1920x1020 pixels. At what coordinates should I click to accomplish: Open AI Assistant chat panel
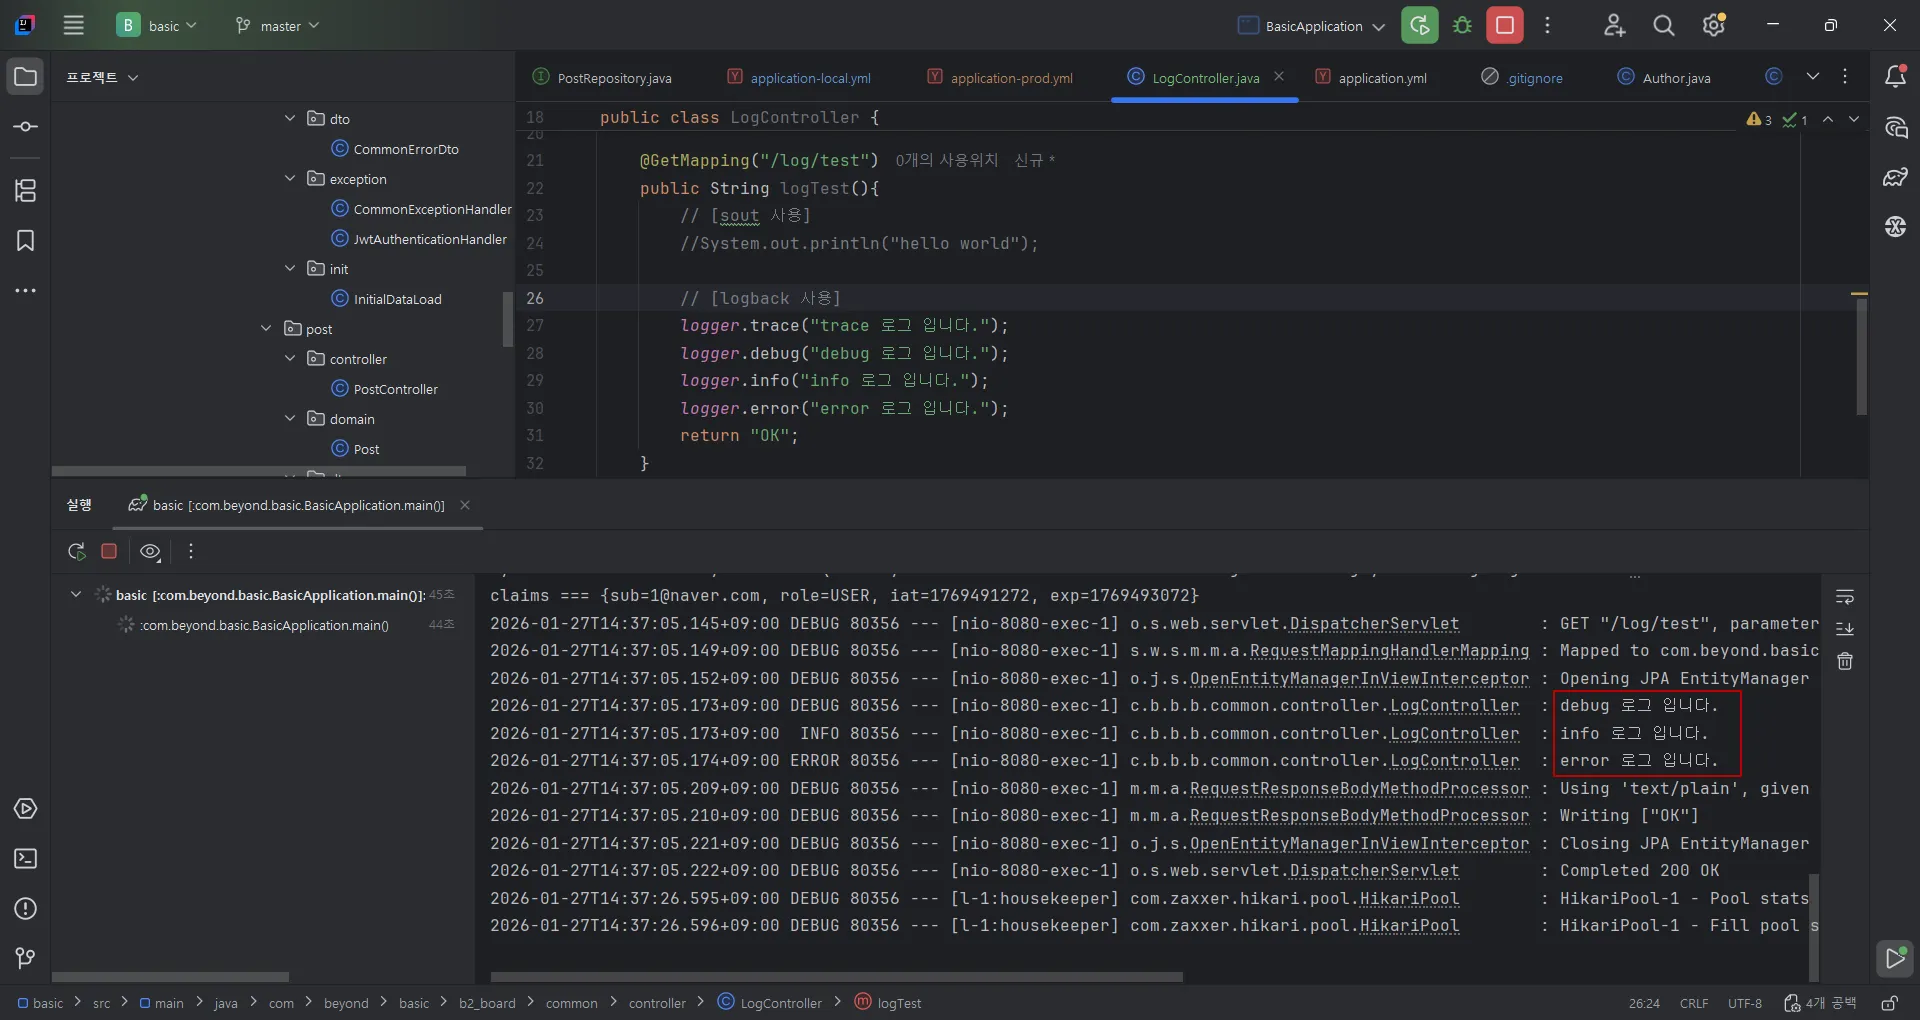pyautogui.click(x=1895, y=127)
